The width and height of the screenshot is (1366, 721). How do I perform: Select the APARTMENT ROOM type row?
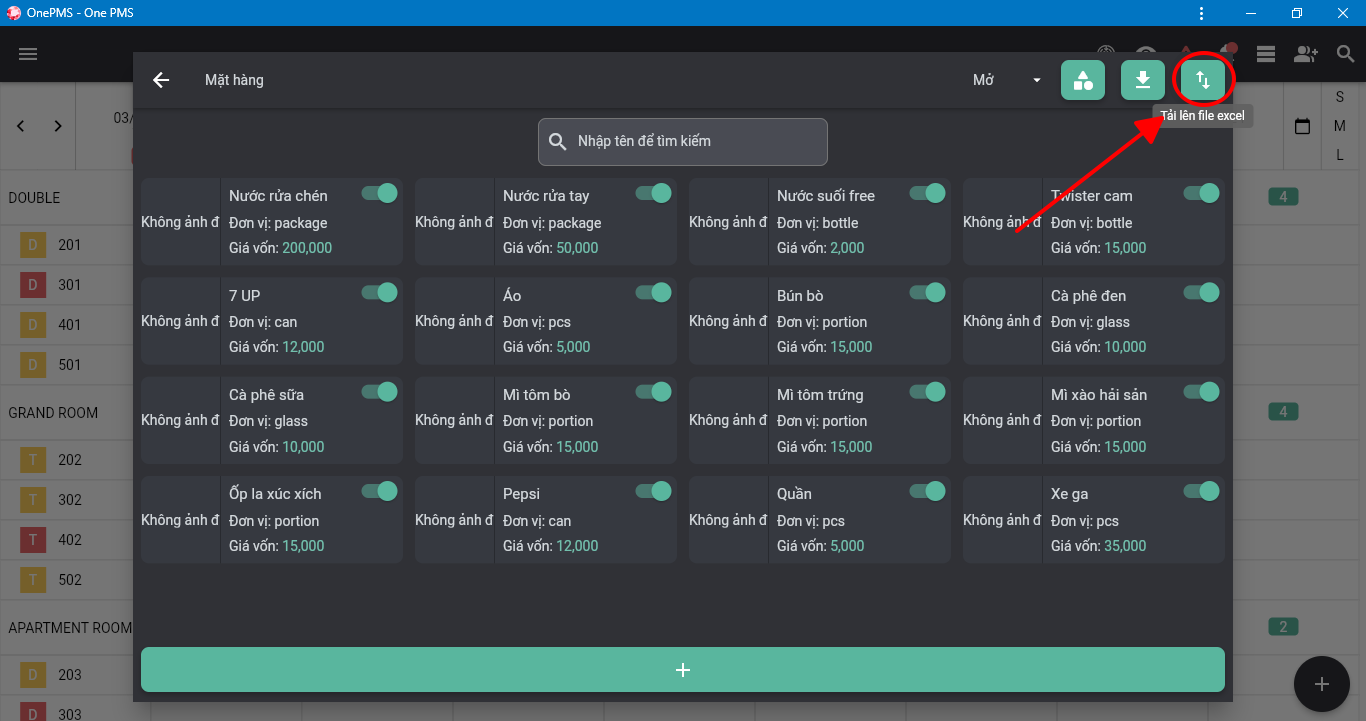(x=70, y=628)
